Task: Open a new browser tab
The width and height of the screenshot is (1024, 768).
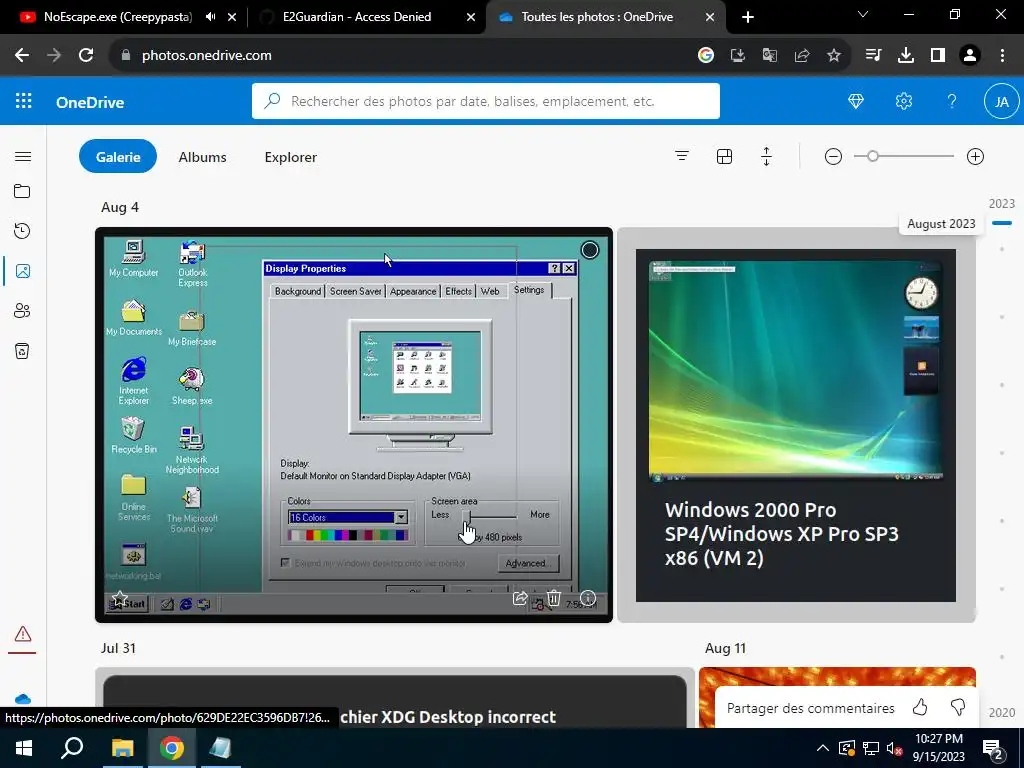Action: coord(748,17)
